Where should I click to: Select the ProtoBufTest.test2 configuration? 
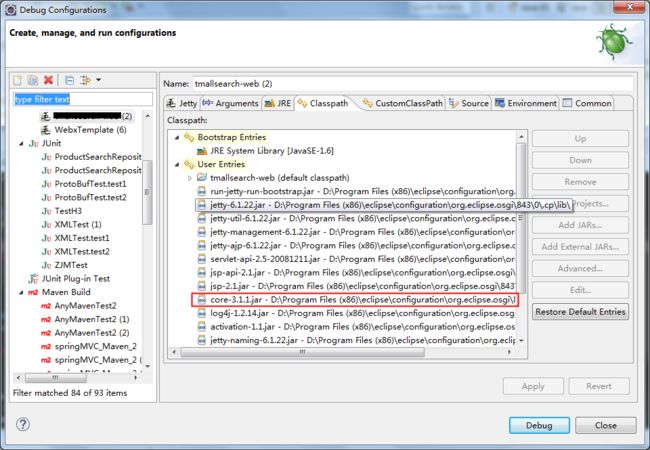pyautogui.click(x=90, y=197)
